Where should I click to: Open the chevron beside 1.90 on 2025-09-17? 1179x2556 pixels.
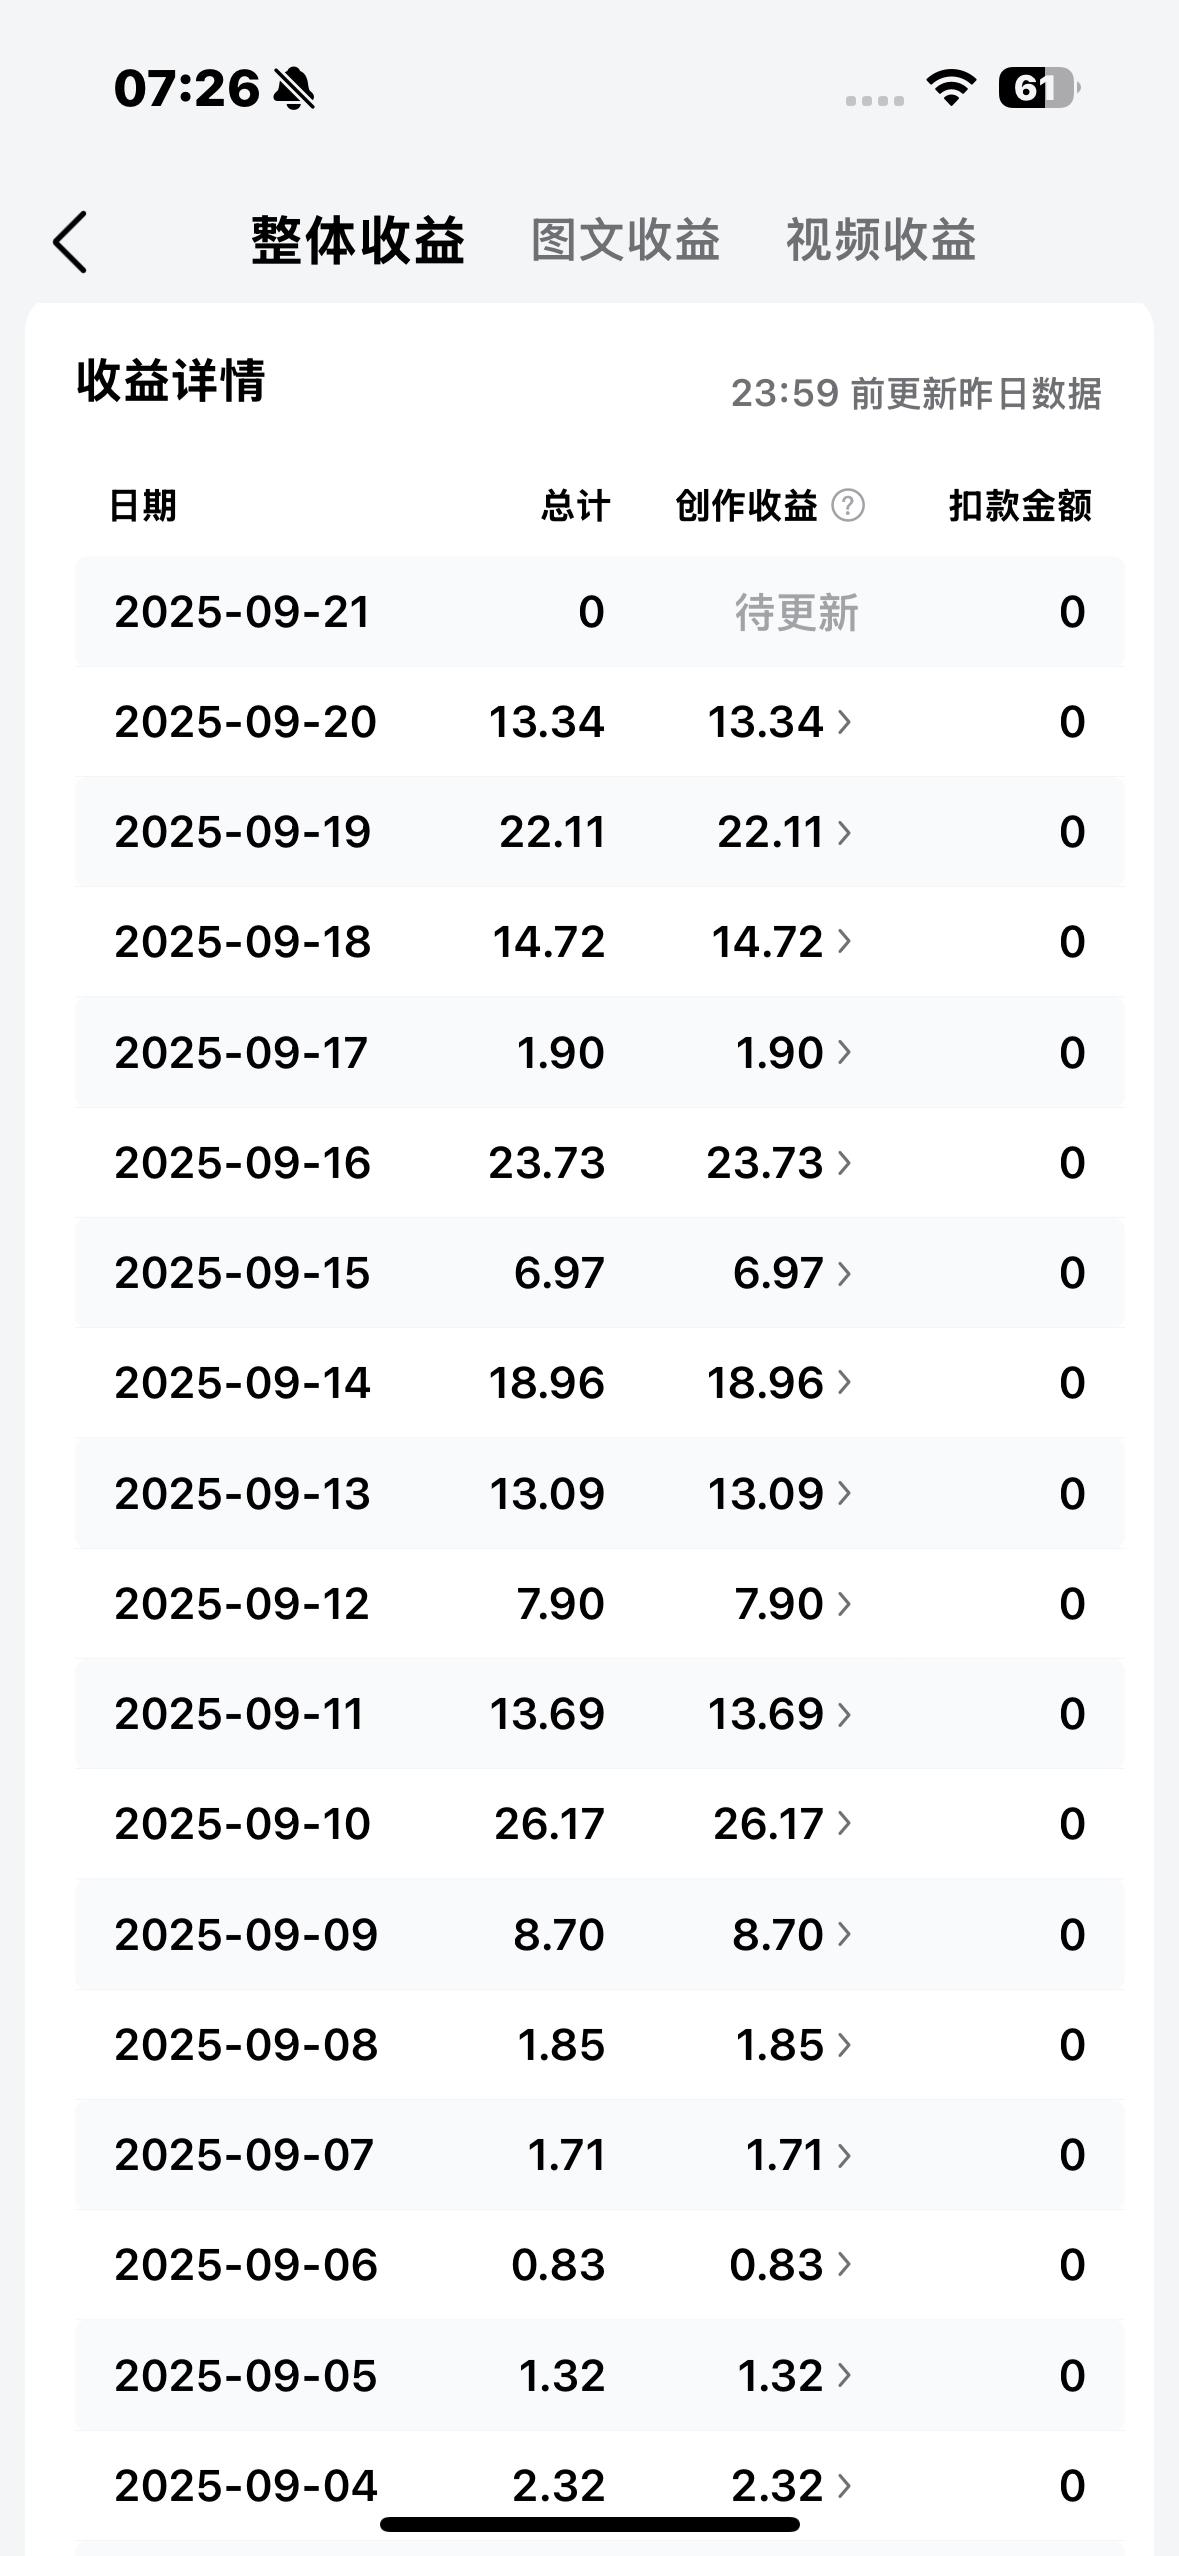coord(844,1052)
